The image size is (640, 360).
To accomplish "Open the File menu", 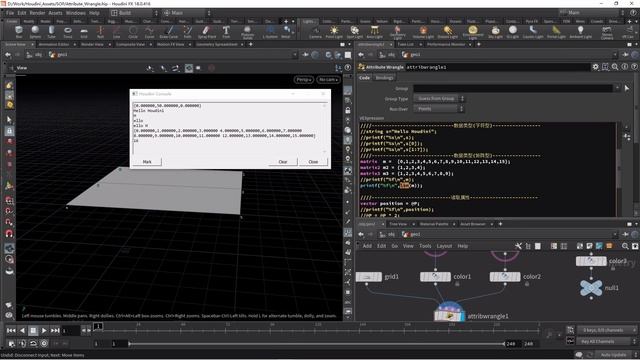I will click(10, 13).
